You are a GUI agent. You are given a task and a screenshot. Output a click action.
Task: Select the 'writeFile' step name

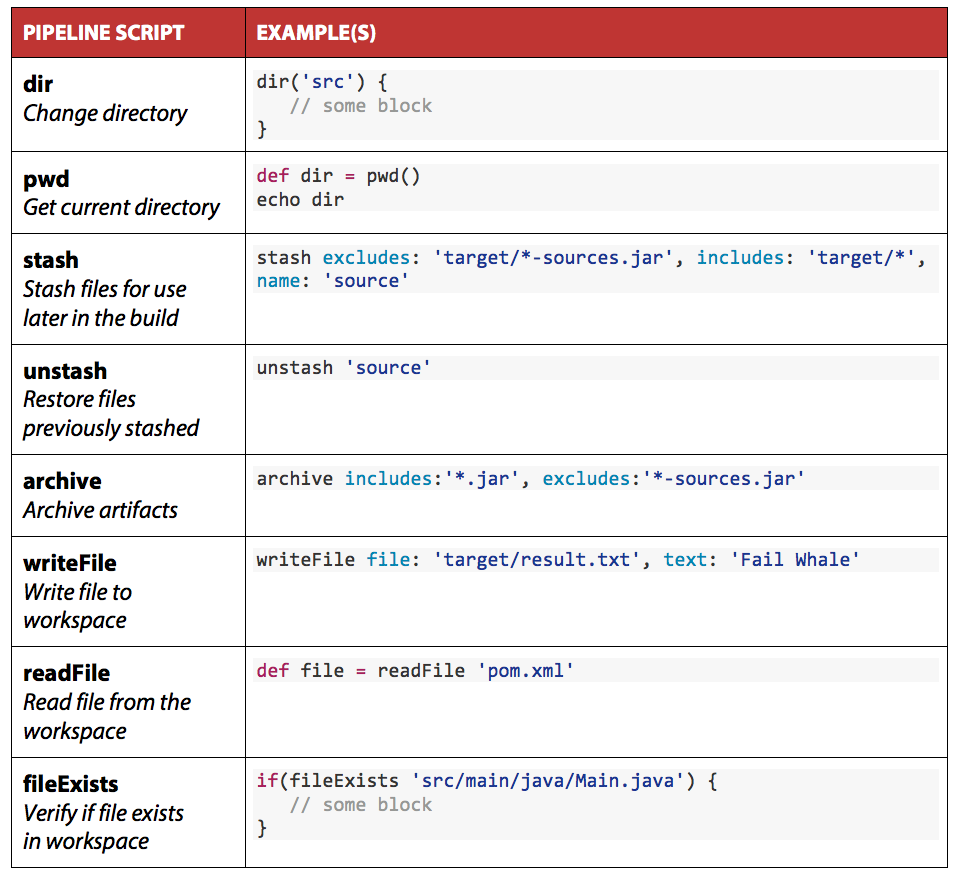tap(70, 563)
